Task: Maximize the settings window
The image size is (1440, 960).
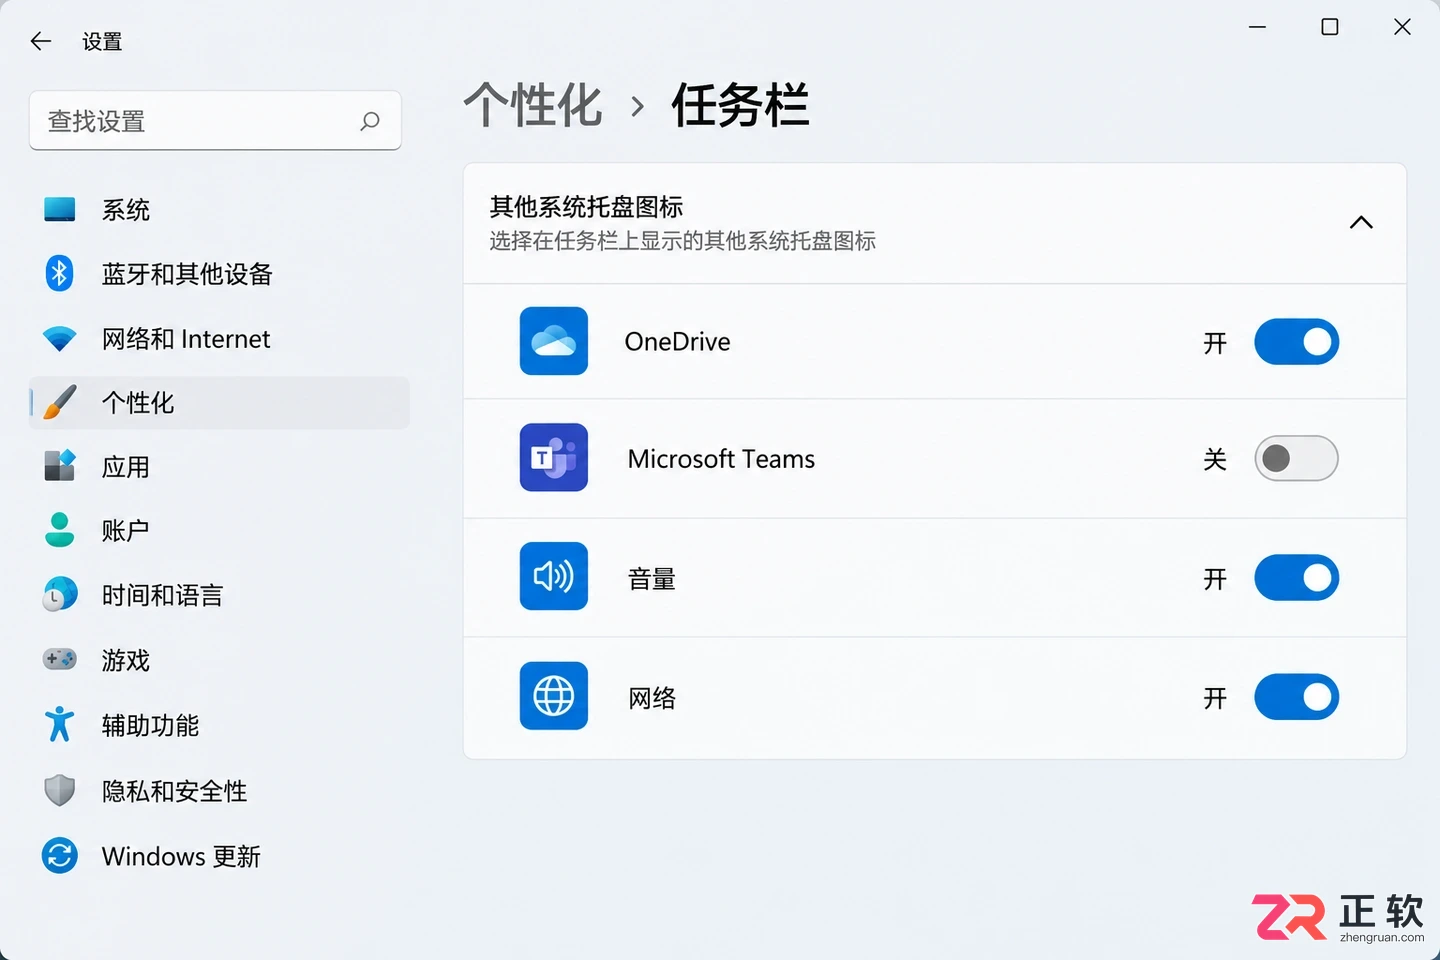Action: click(1330, 27)
